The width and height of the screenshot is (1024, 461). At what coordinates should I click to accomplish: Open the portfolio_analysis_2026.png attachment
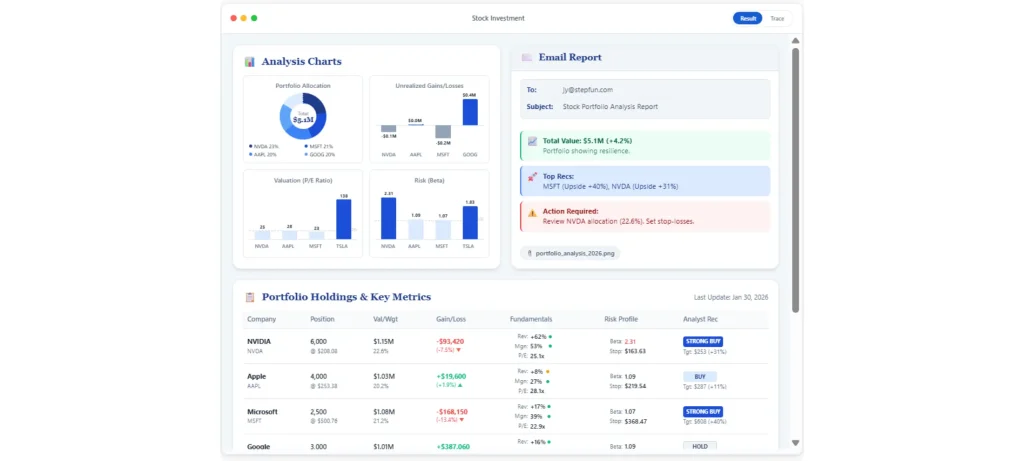tap(570, 254)
